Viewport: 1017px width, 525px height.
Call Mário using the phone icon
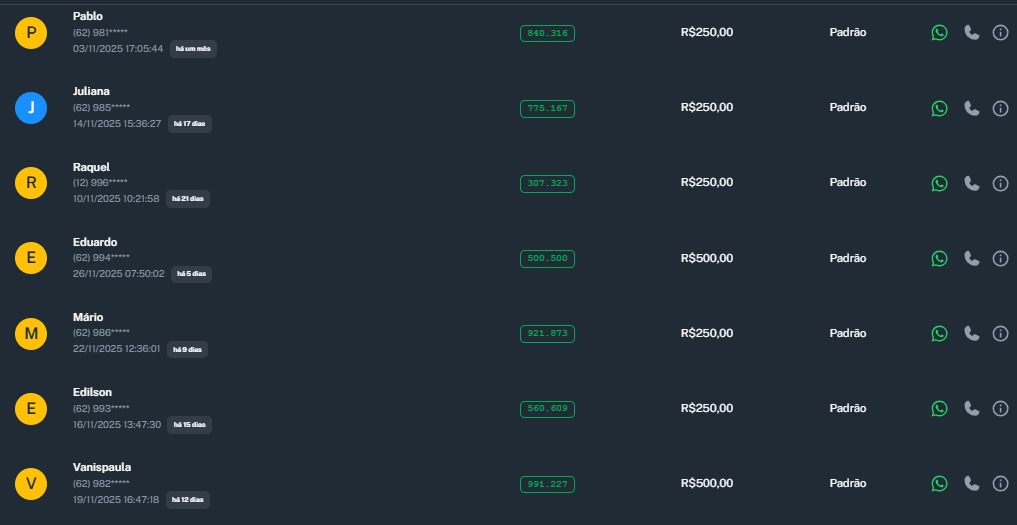971,333
